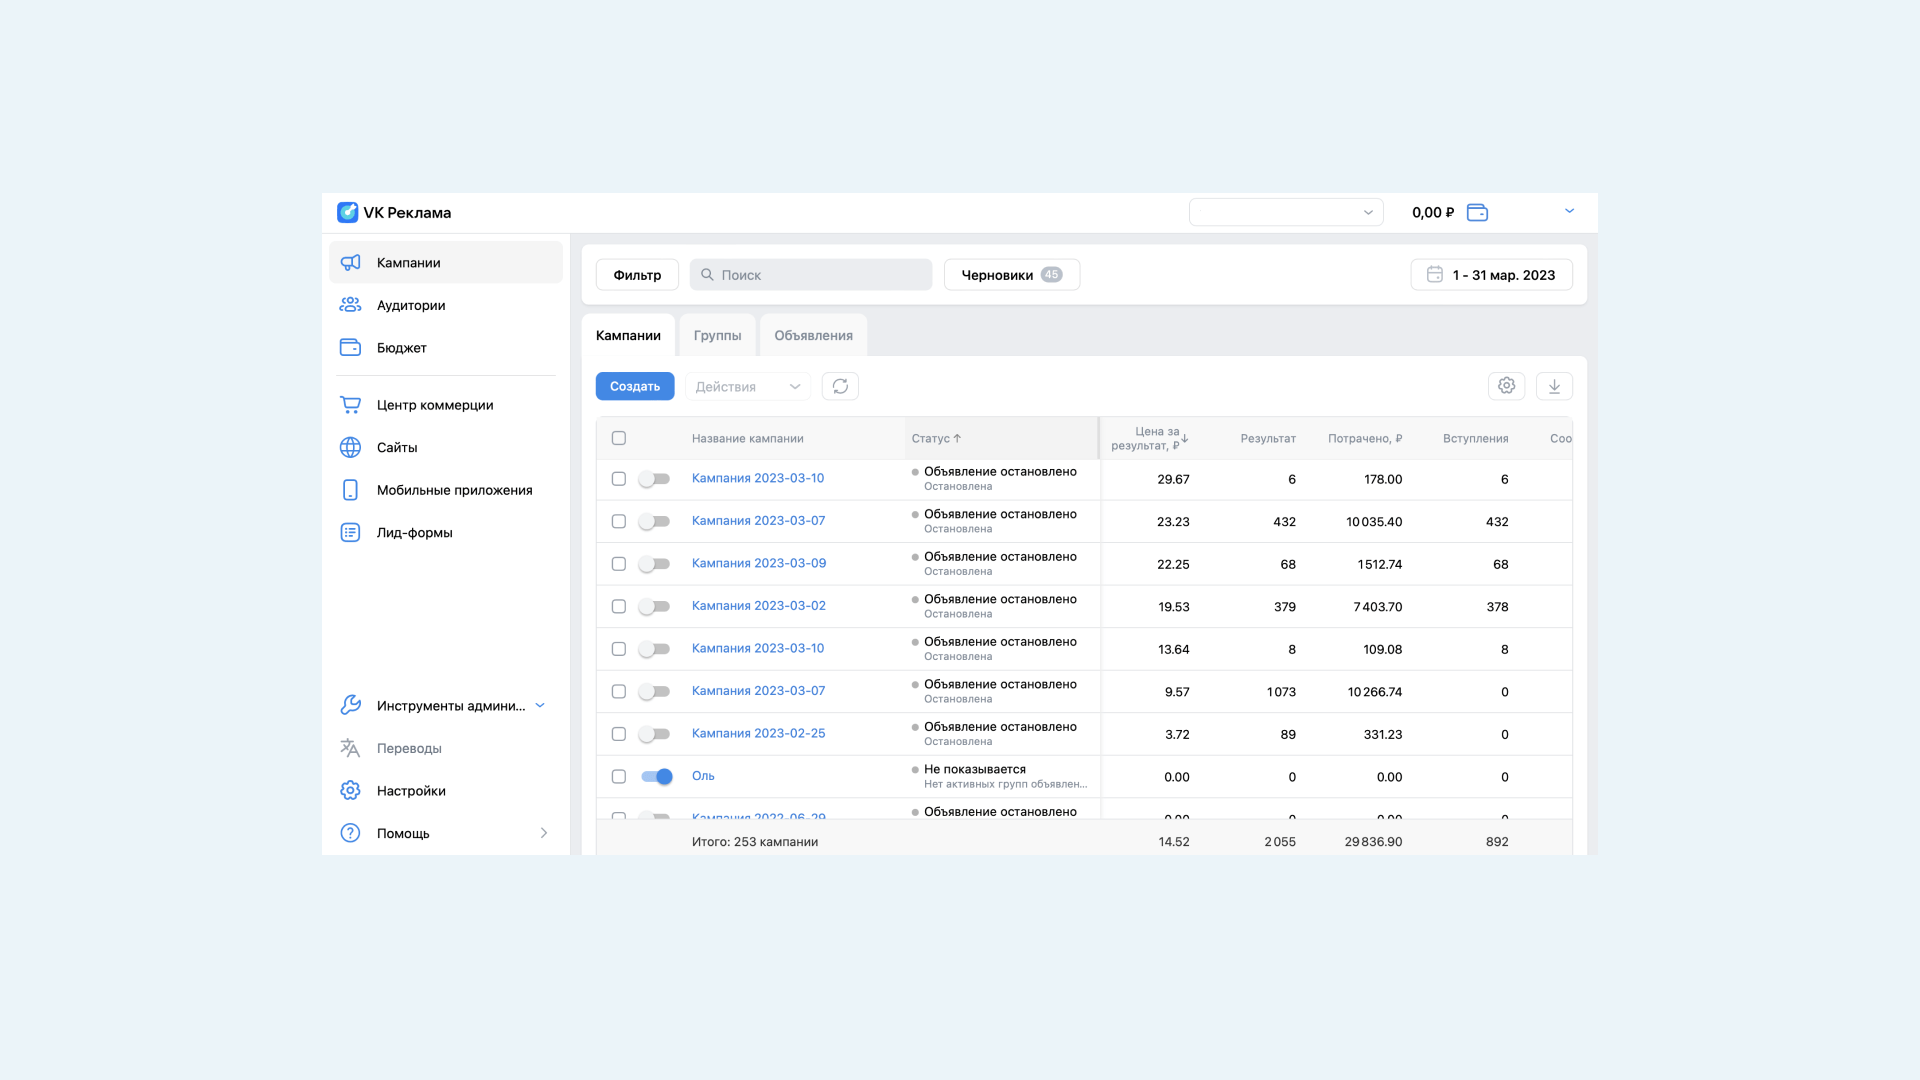Click Итого: 253 кампании summary text

point(755,842)
